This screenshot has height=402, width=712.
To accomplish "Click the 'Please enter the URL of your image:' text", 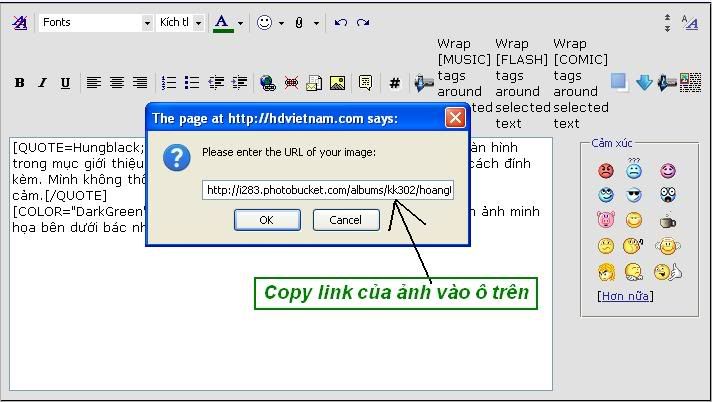I will (x=289, y=152).
